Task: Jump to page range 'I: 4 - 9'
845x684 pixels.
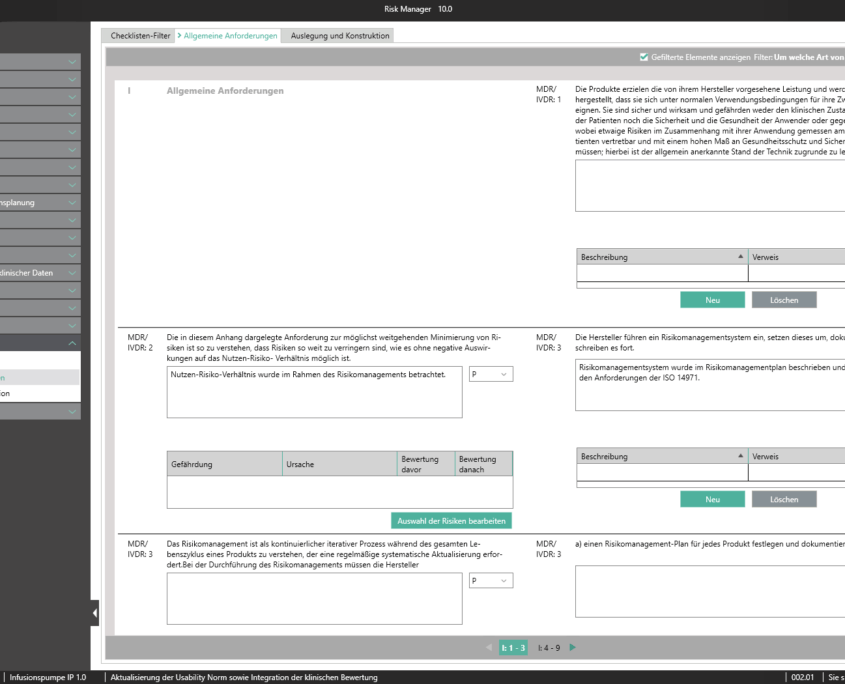Action: [x=548, y=647]
